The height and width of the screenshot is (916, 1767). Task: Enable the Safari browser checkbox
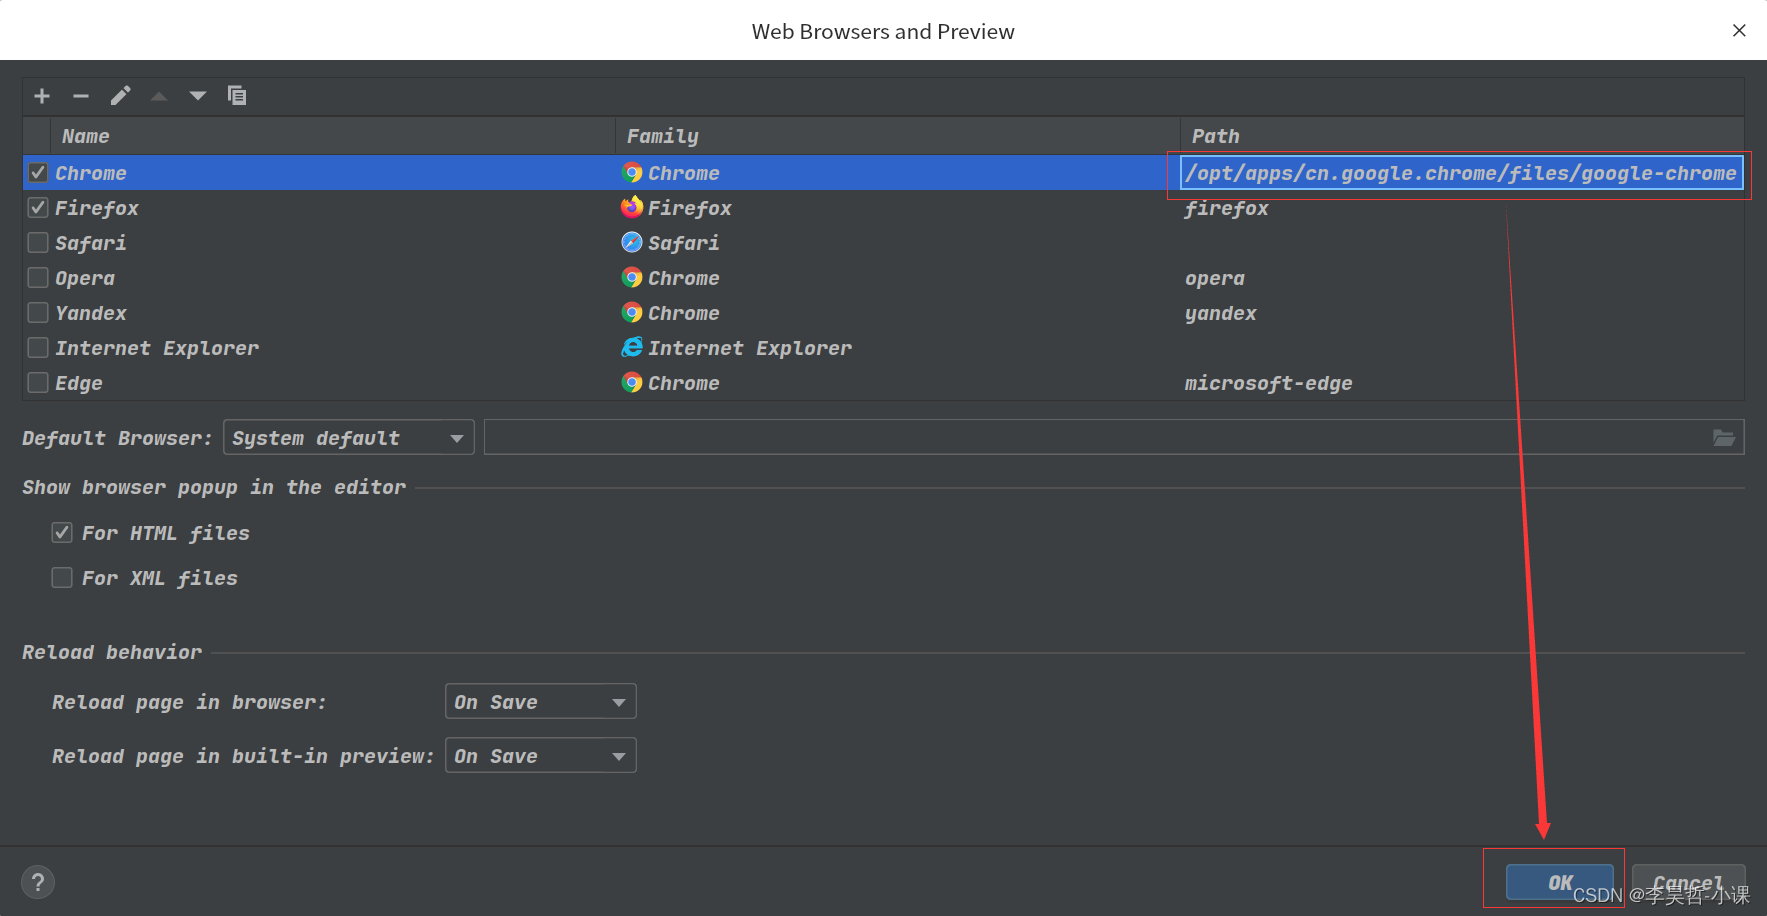click(38, 243)
